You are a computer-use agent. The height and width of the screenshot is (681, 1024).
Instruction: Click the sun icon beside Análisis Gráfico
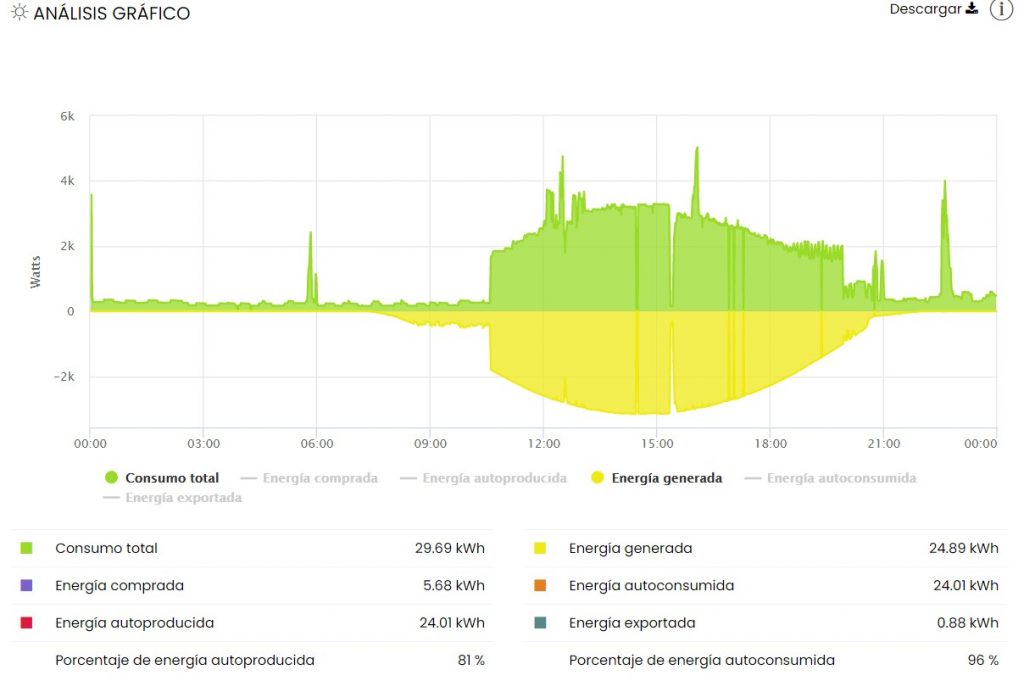coord(19,14)
